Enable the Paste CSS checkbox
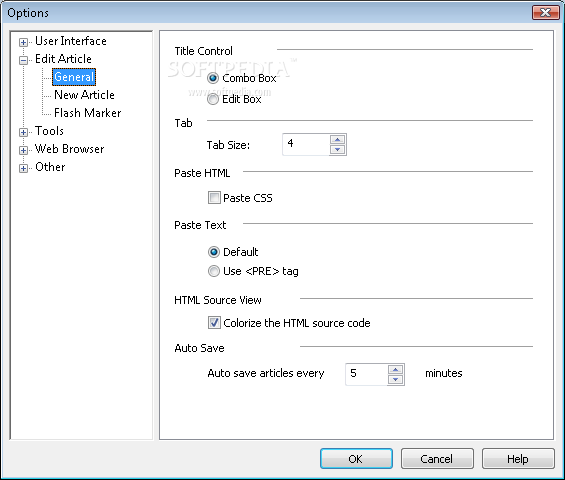The width and height of the screenshot is (565, 480). (214, 198)
